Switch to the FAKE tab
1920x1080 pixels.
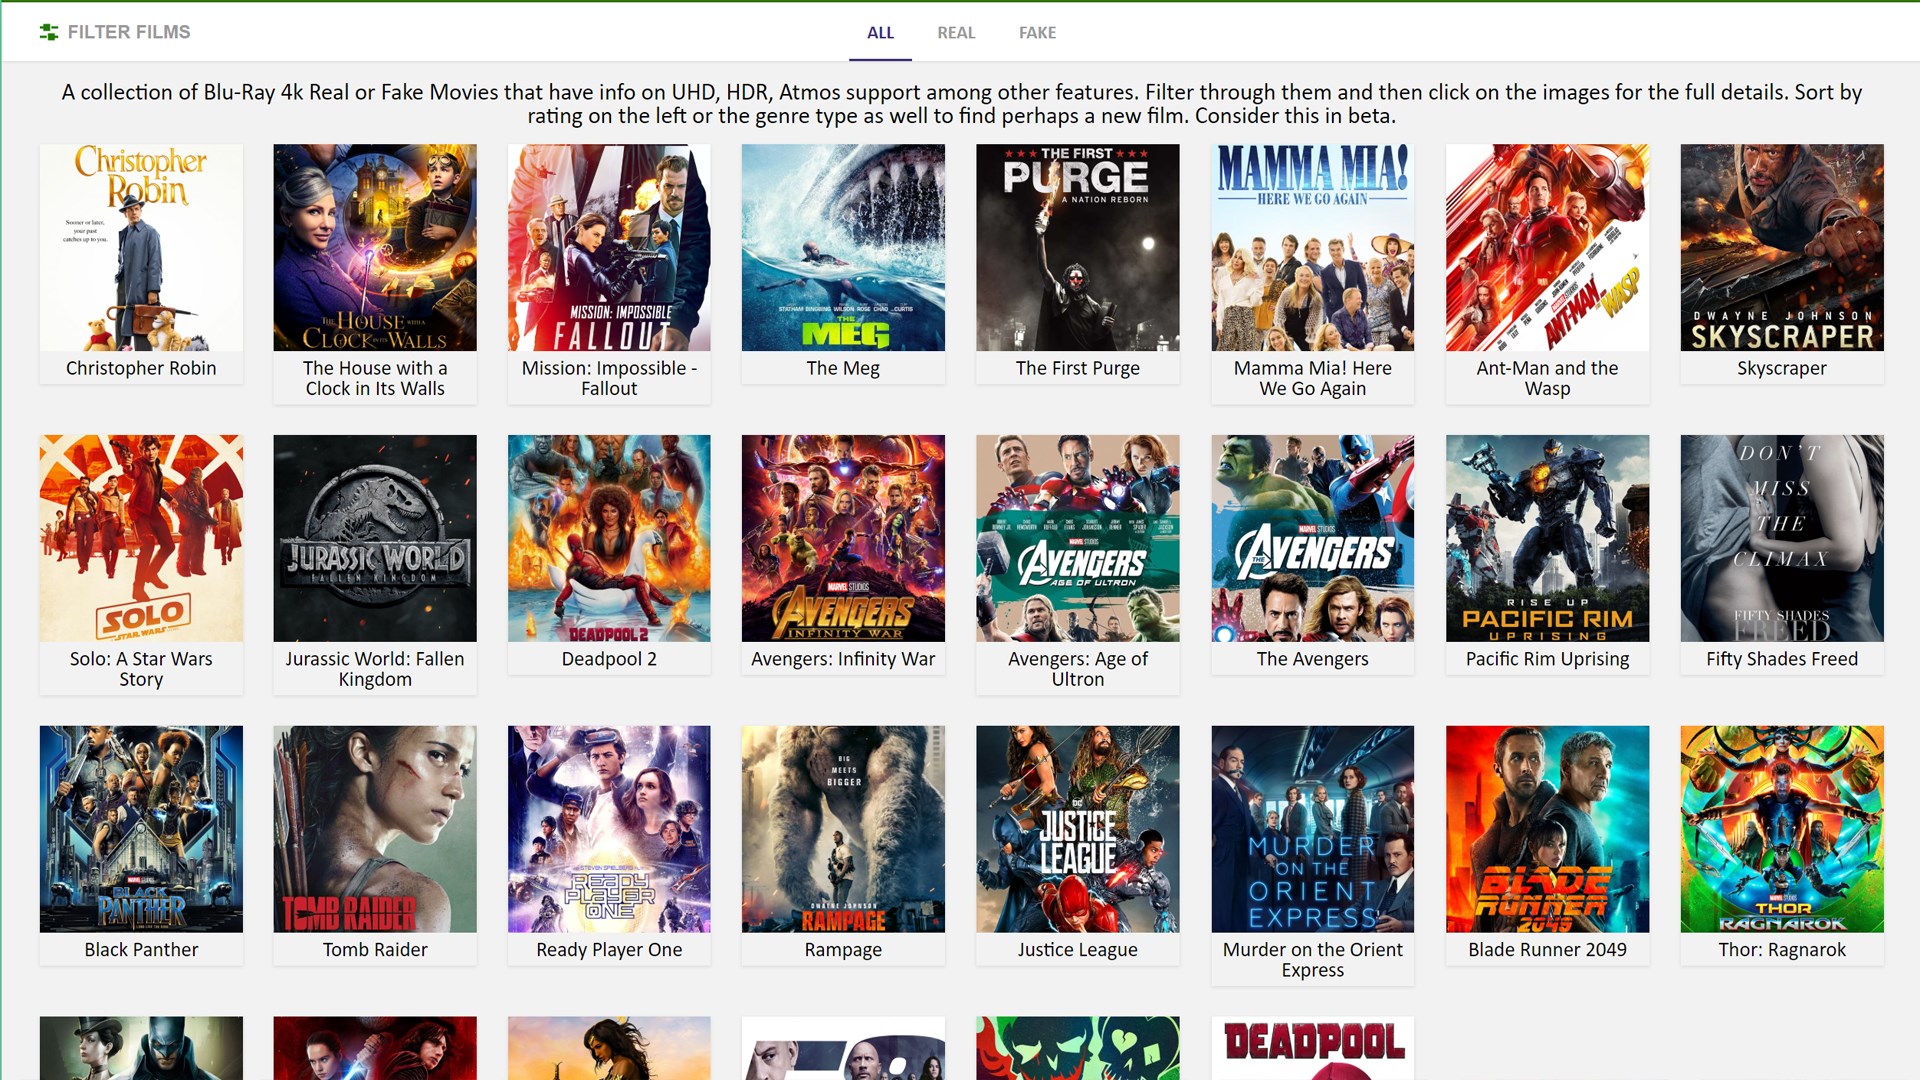coord(1037,32)
